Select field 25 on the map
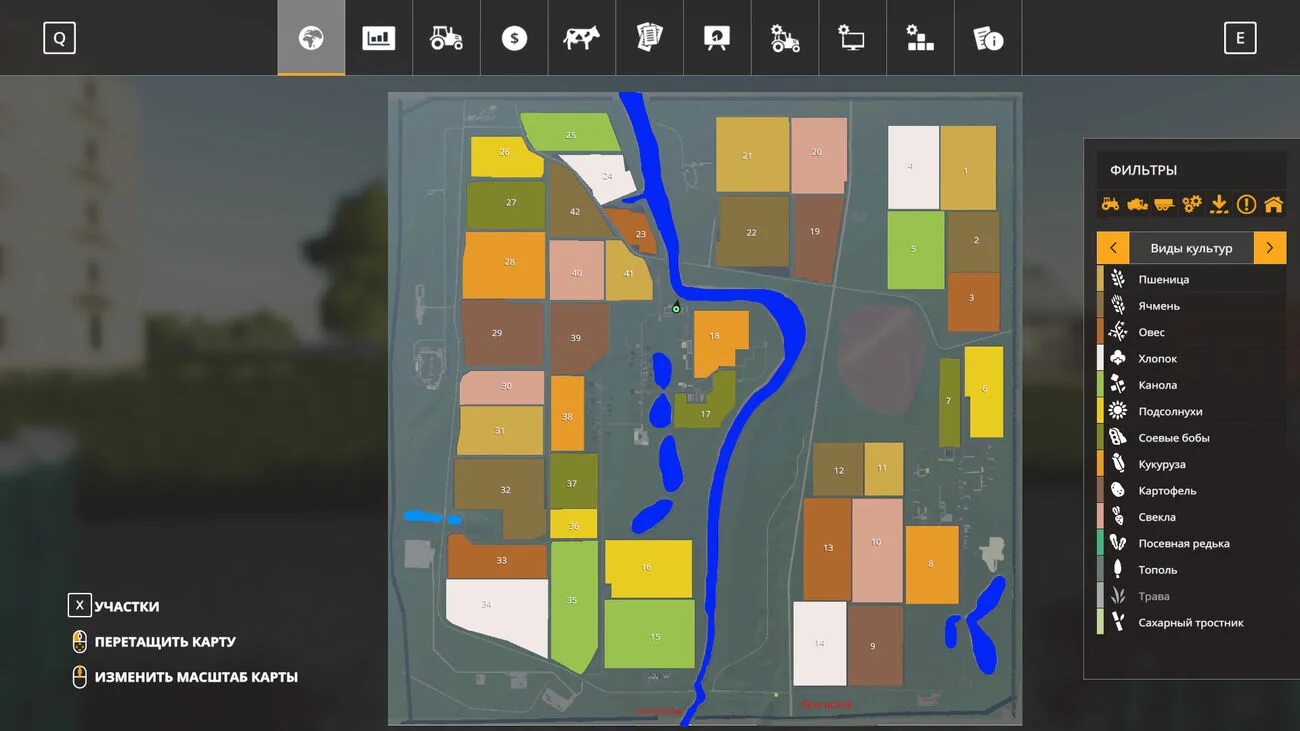The width and height of the screenshot is (1300, 731). click(x=570, y=133)
